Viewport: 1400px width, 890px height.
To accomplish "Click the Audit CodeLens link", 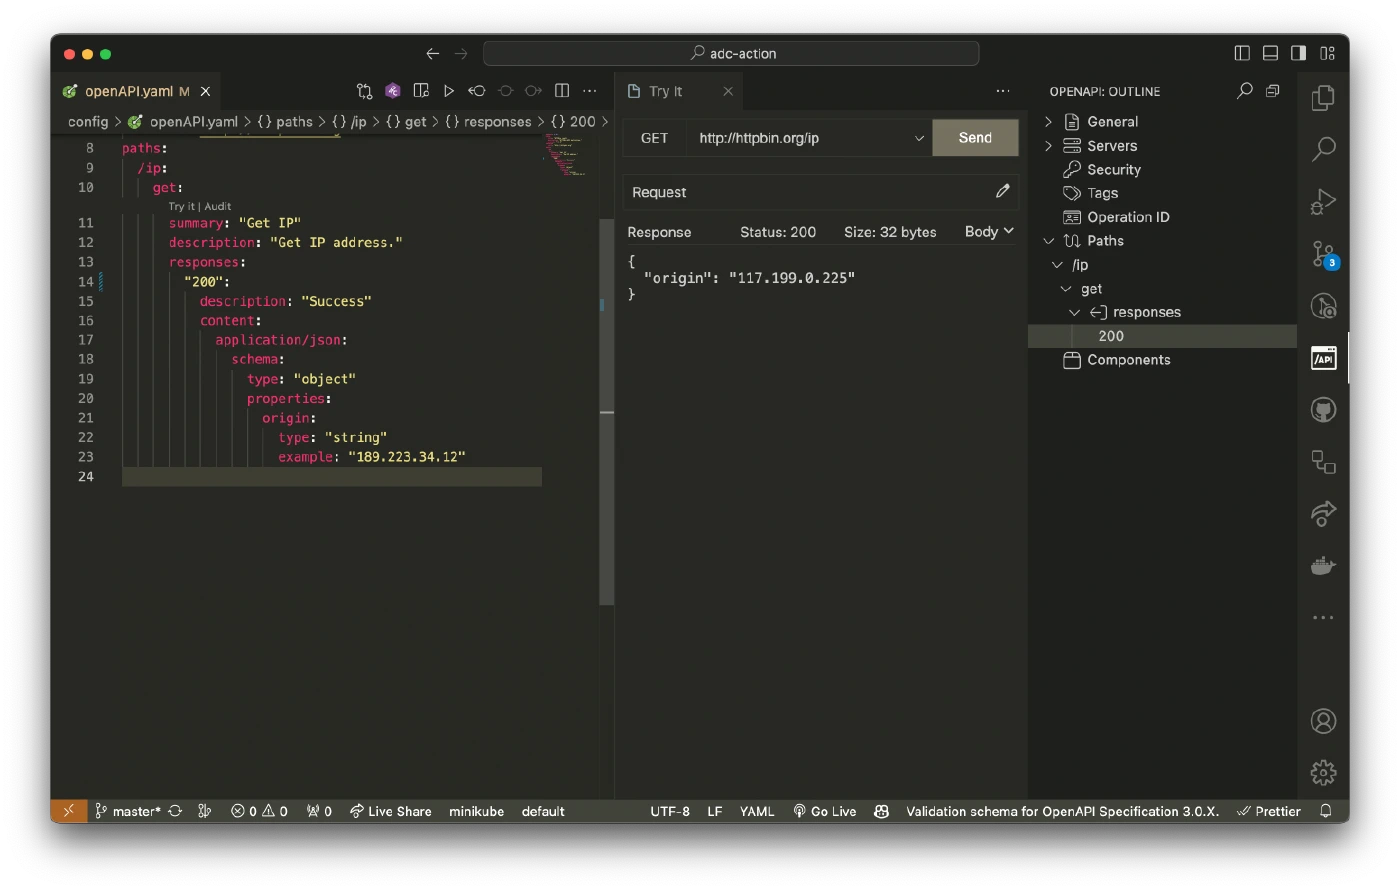I will 218,206.
